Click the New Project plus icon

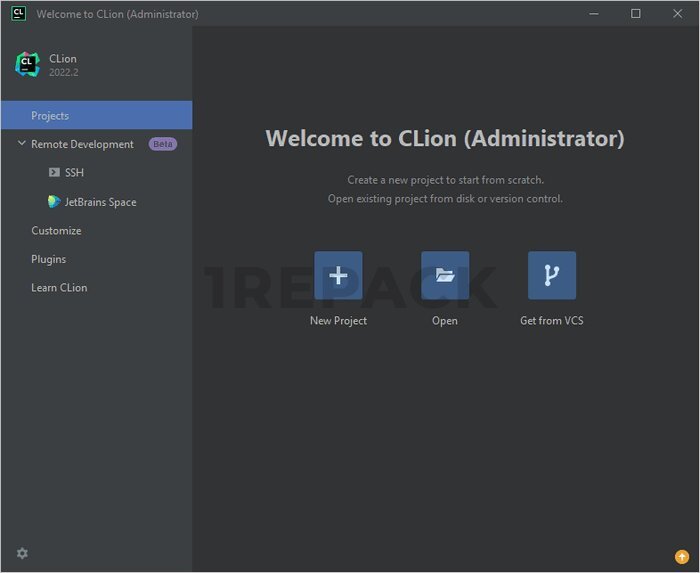point(338,276)
